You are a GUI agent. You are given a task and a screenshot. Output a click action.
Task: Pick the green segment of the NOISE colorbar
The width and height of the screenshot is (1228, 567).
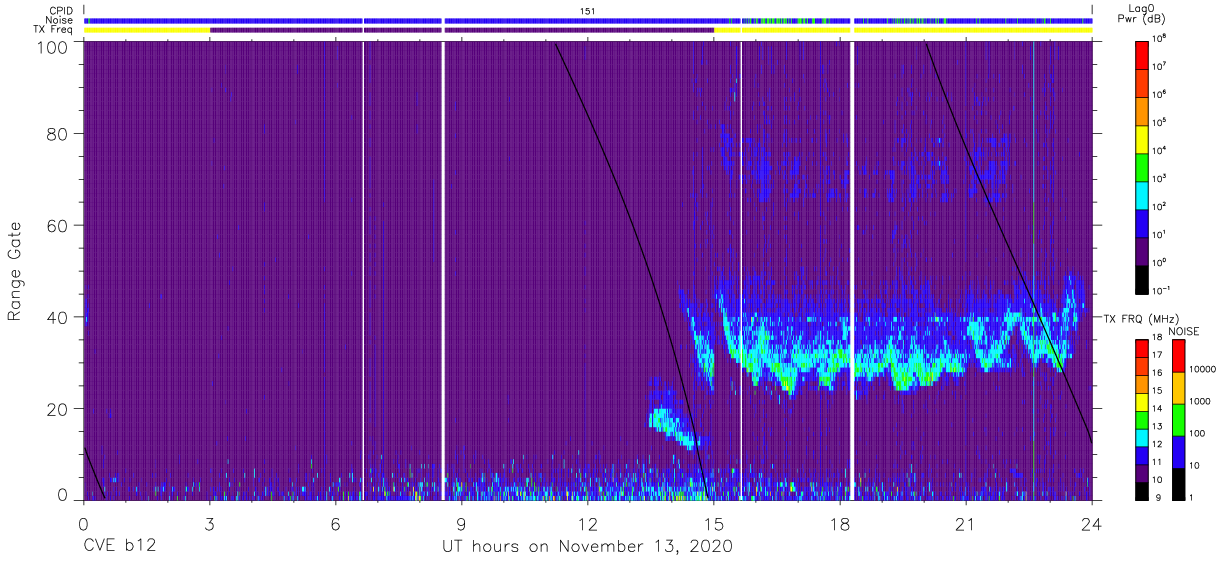pyautogui.click(x=1180, y=420)
